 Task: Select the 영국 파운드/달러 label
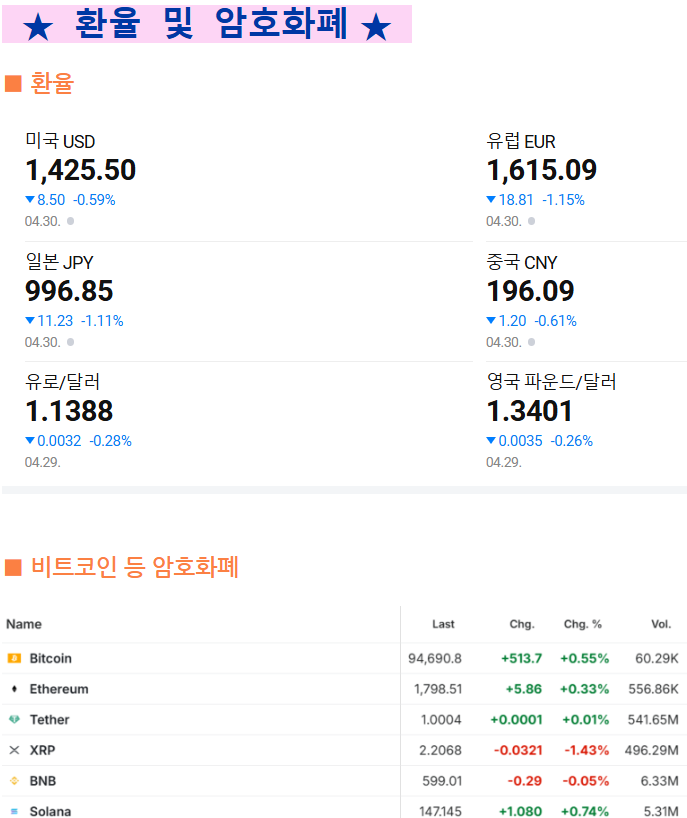tap(551, 382)
